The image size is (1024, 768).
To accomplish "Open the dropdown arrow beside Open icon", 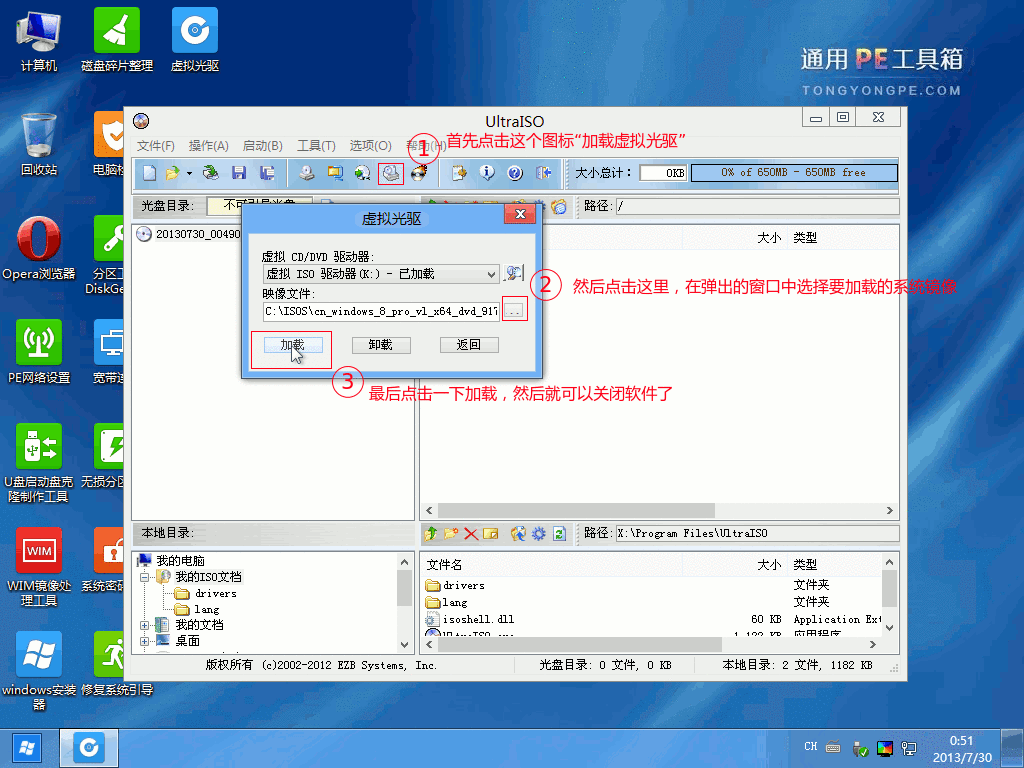I will coord(189,173).
